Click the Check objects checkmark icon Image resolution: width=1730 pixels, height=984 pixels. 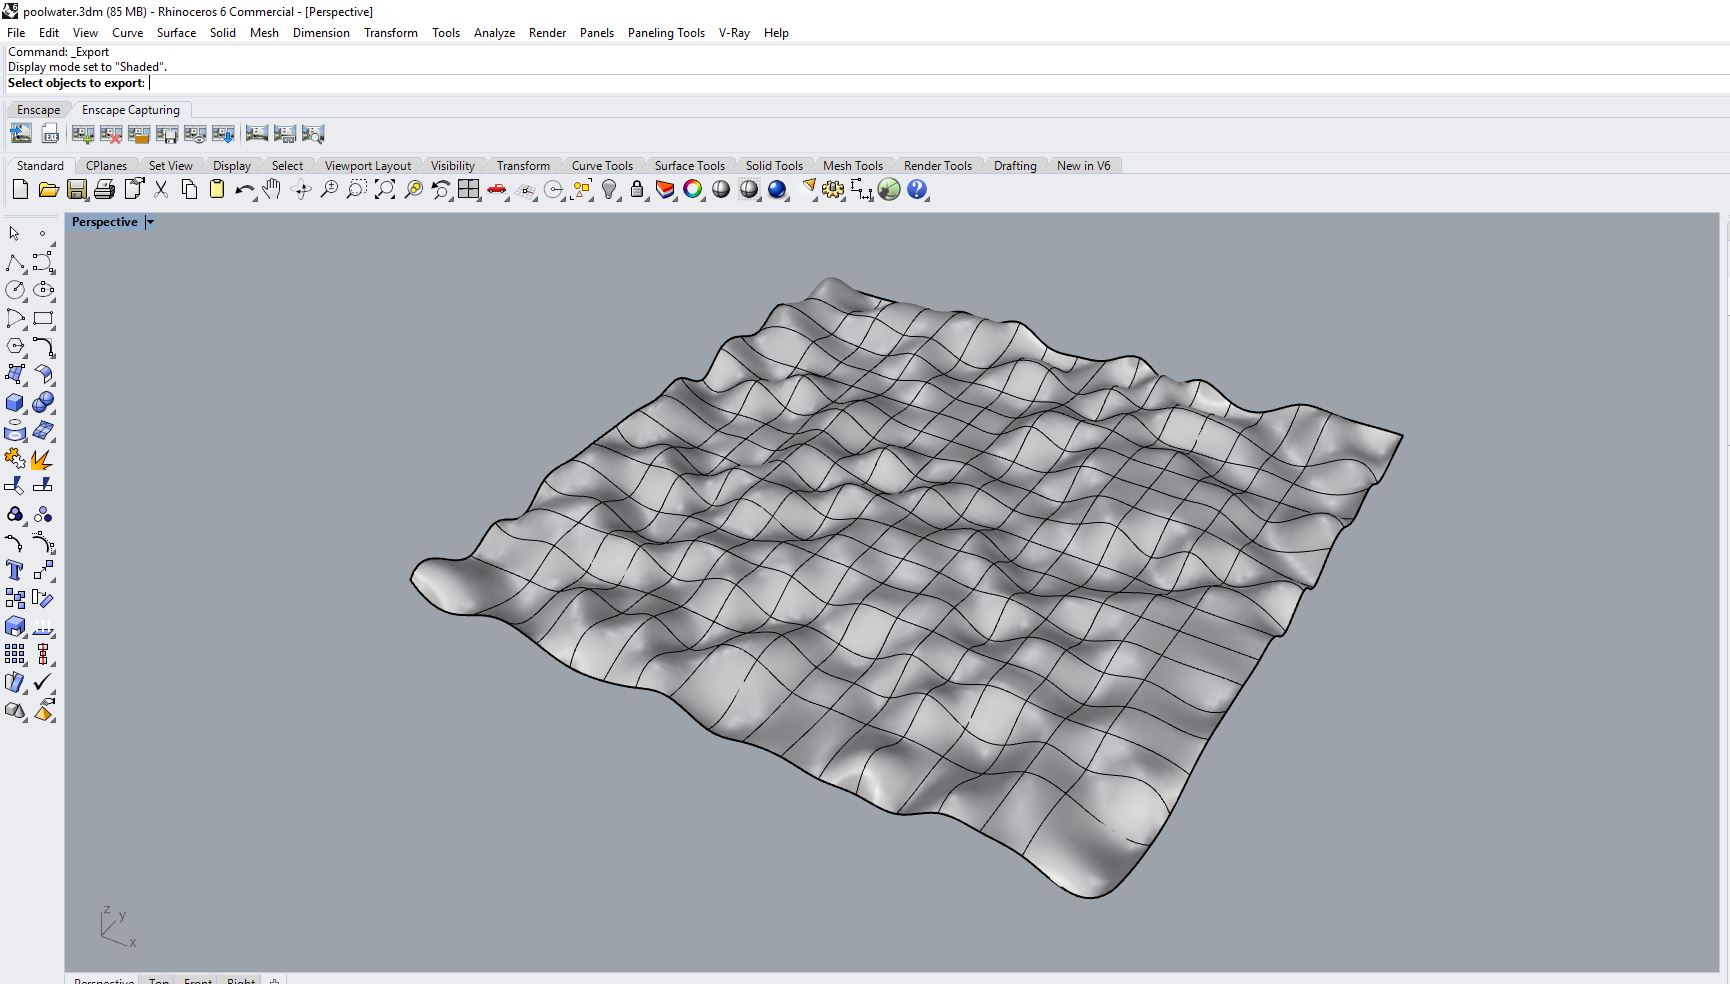(43, 682)
